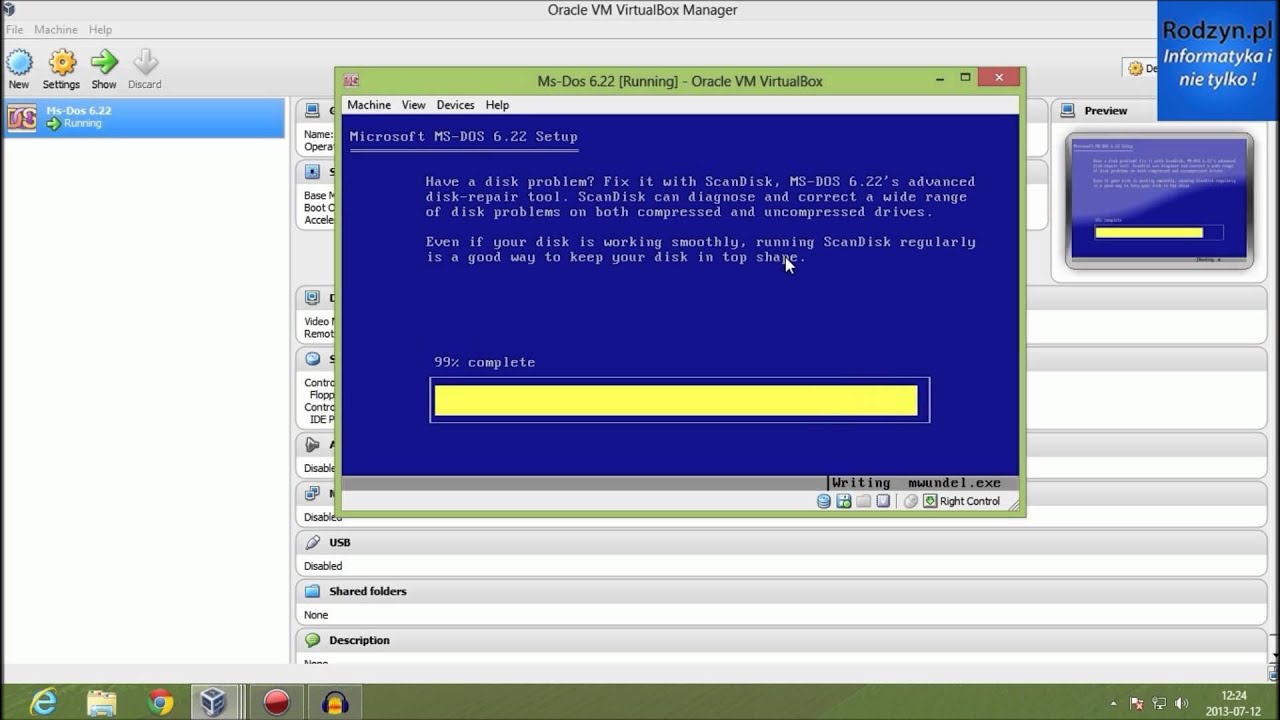
Task: Click 'None' under Shared folders
Action: pyautogui.click(x=316, y=615)
